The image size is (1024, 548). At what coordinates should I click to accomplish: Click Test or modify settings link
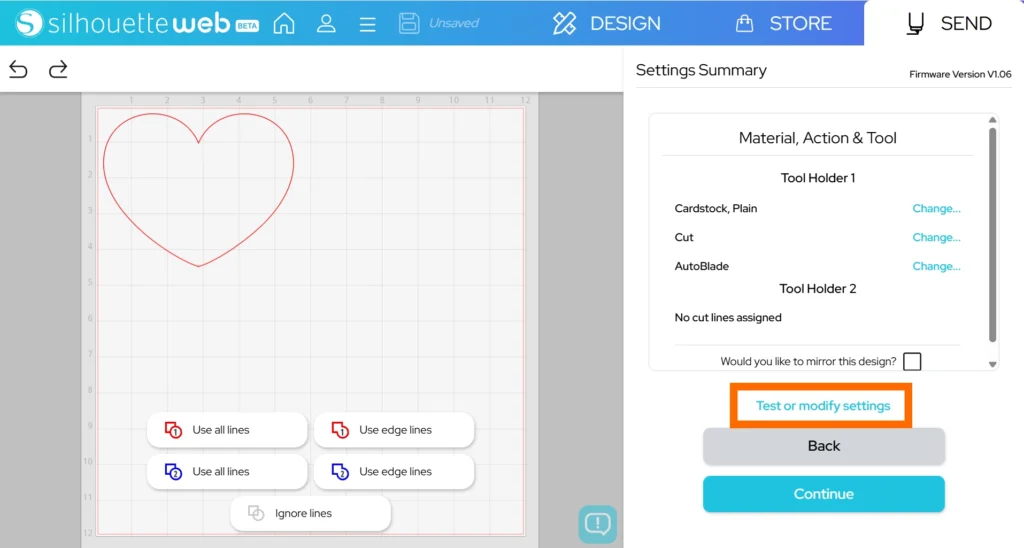coord(822,406)
